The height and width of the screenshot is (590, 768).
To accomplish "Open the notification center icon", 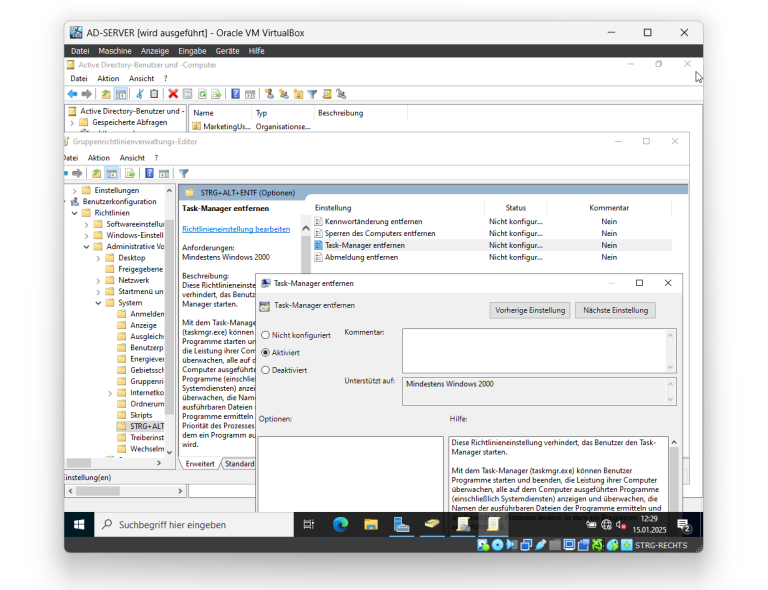I will click(x=684, y=525).
